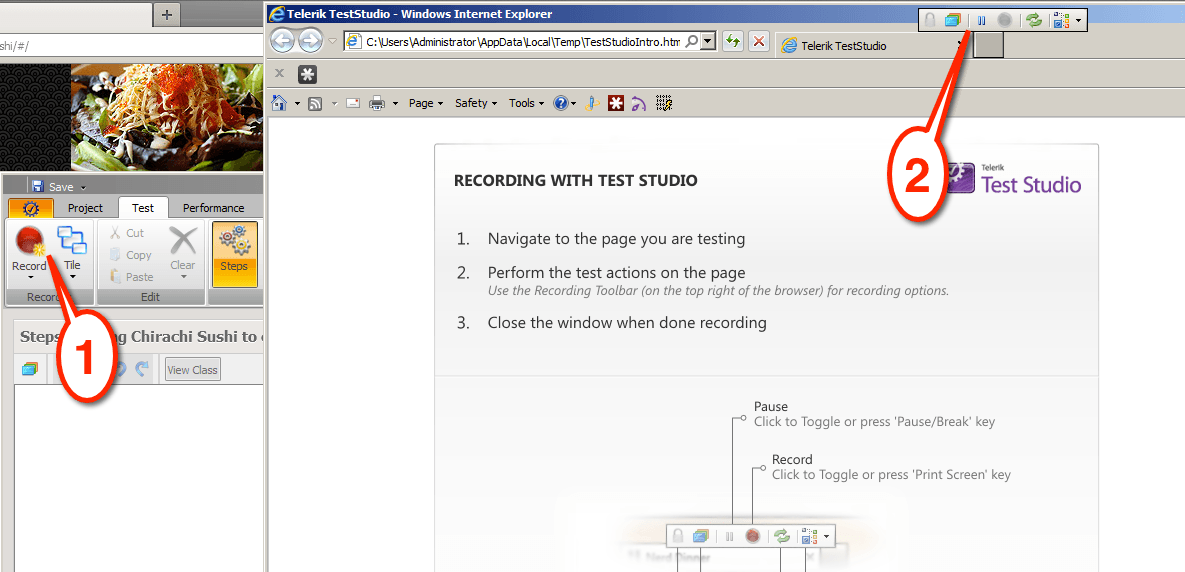Click the RSS feeds icon
The image size is (1185, 572).
pyautogui.click(x=315, y=104)
